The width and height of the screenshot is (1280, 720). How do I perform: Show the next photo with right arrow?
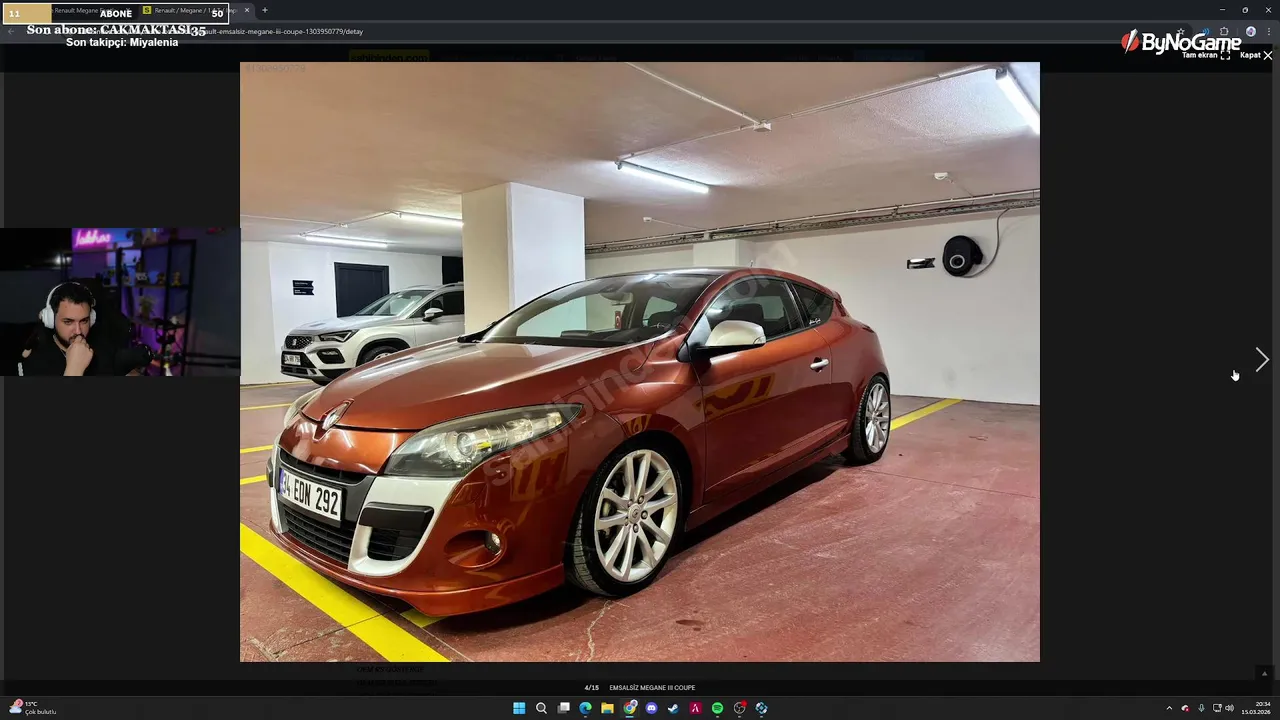coord(1262,360)
